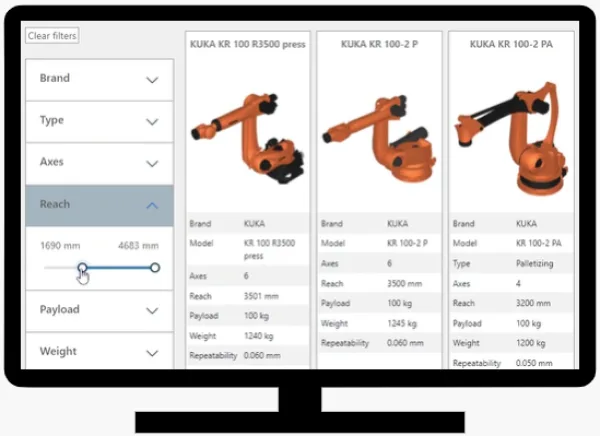
Task: Expand the Brand filter chevron
Action: (152, 80)
